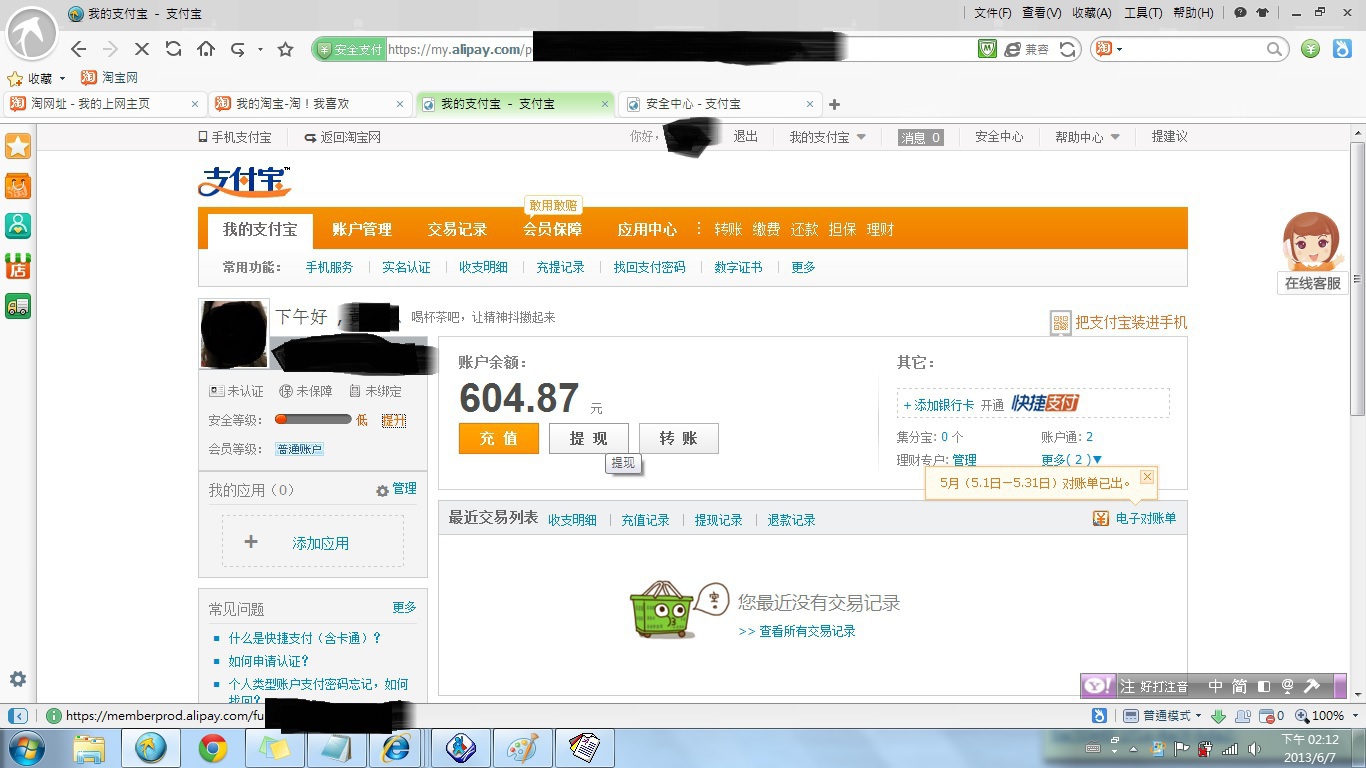Image resolution: width=1366 pixels, height=768 pixels.
Task: Click the skin shirt icon in title bar
Action: coord(1262,13)
